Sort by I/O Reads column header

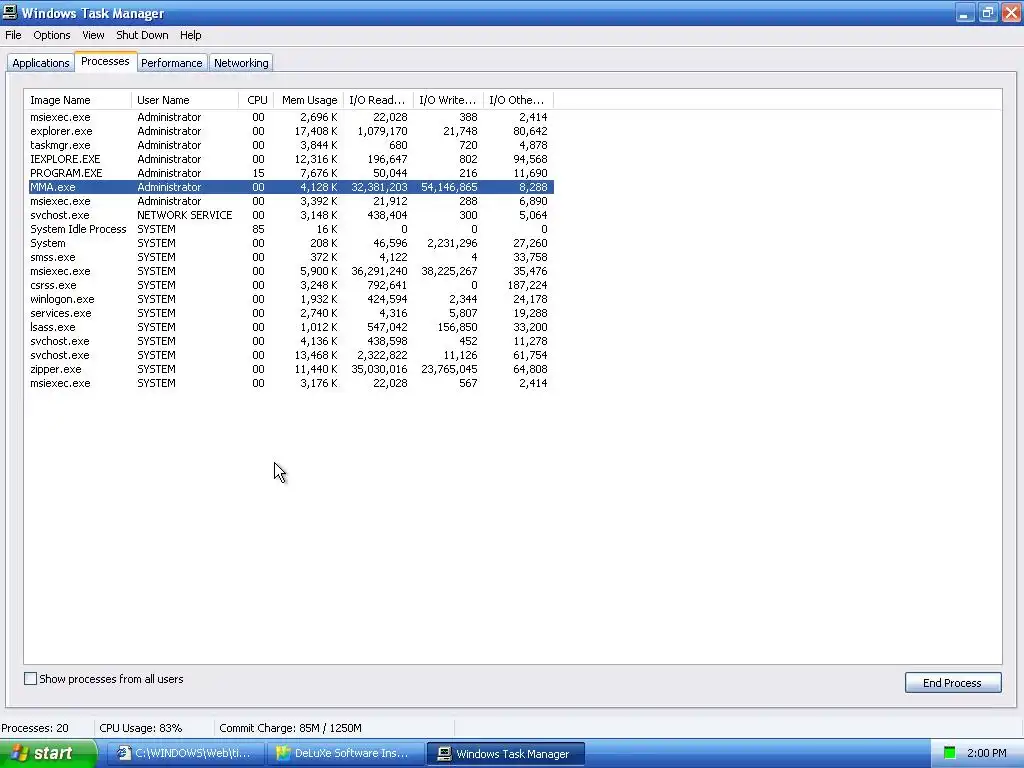coord(378,100)
